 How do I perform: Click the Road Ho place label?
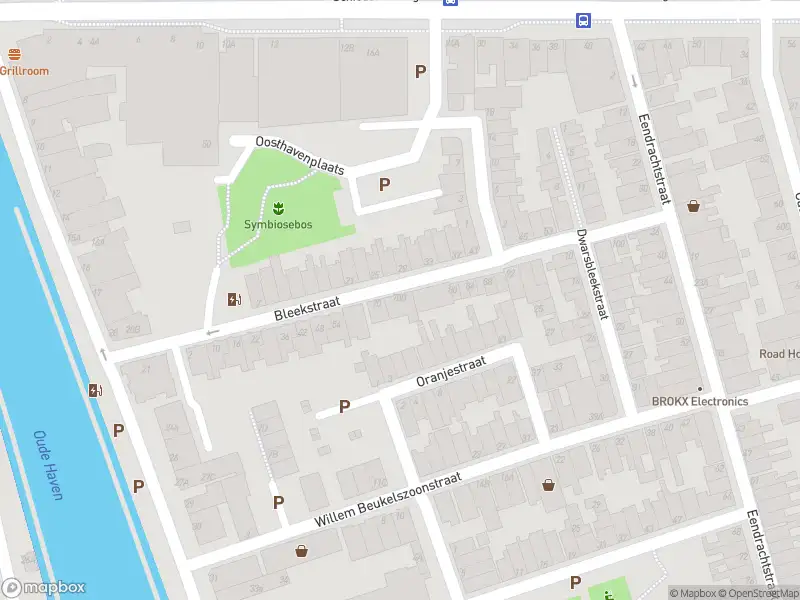(x=779, y=354)
